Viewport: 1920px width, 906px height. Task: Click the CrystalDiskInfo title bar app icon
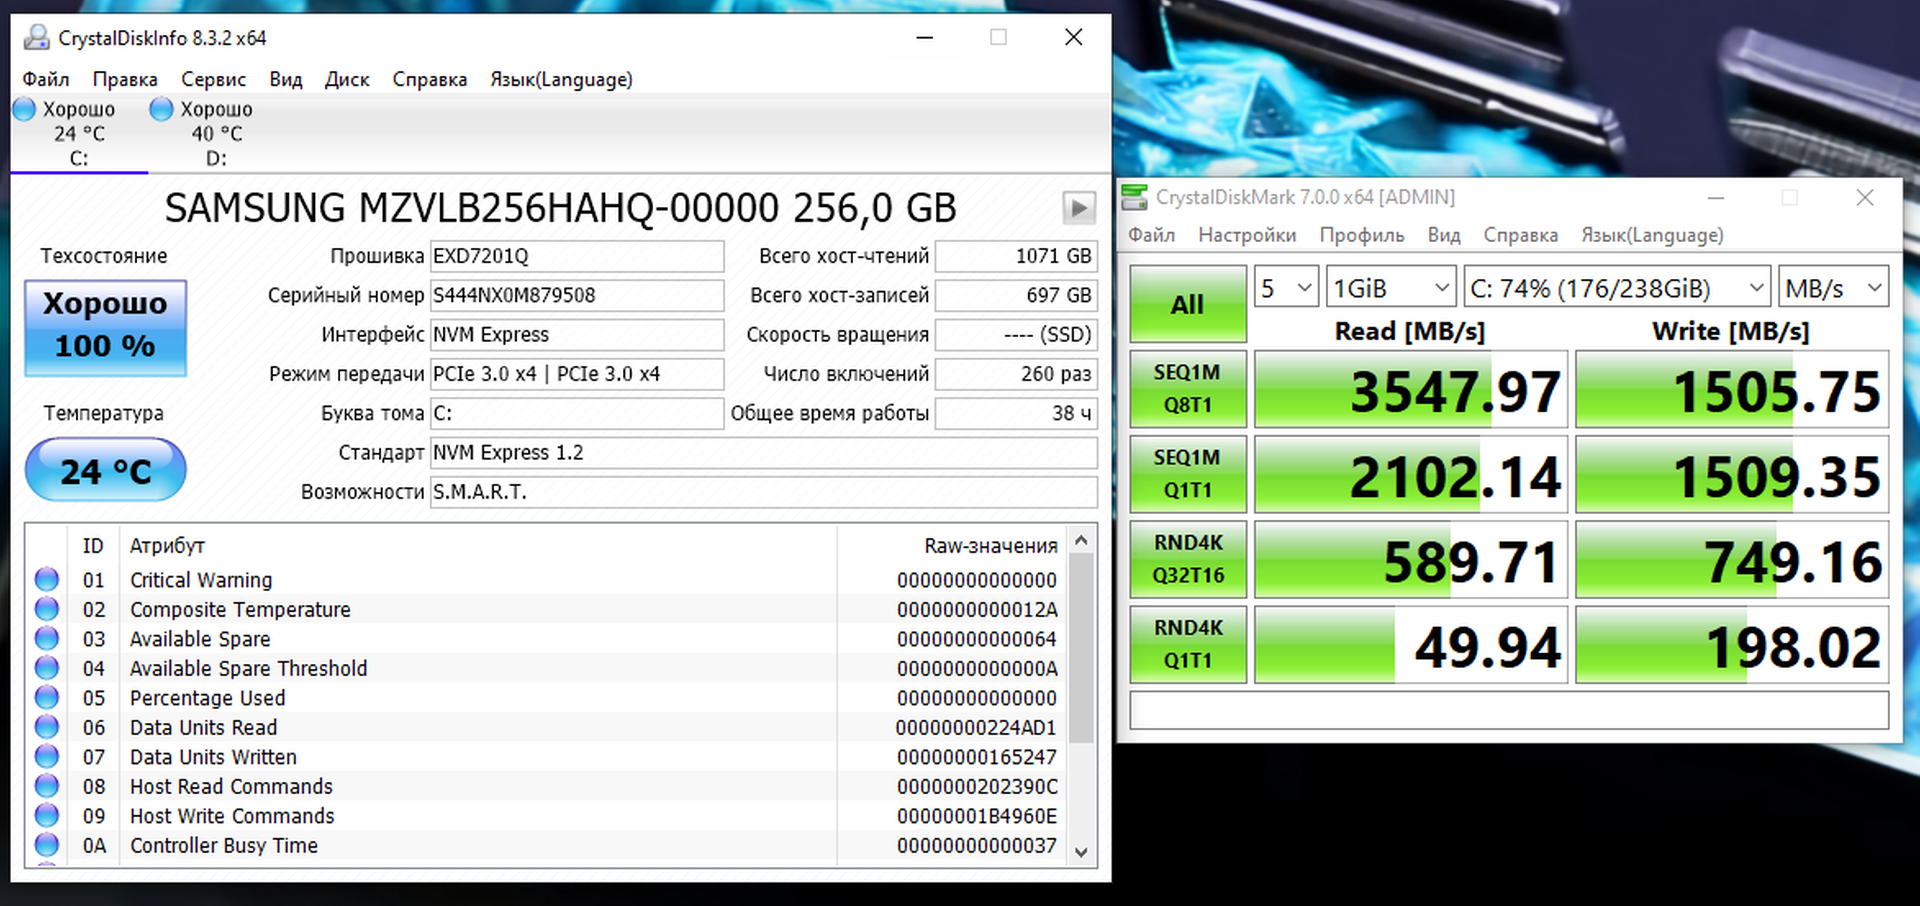tap(37, 37)
